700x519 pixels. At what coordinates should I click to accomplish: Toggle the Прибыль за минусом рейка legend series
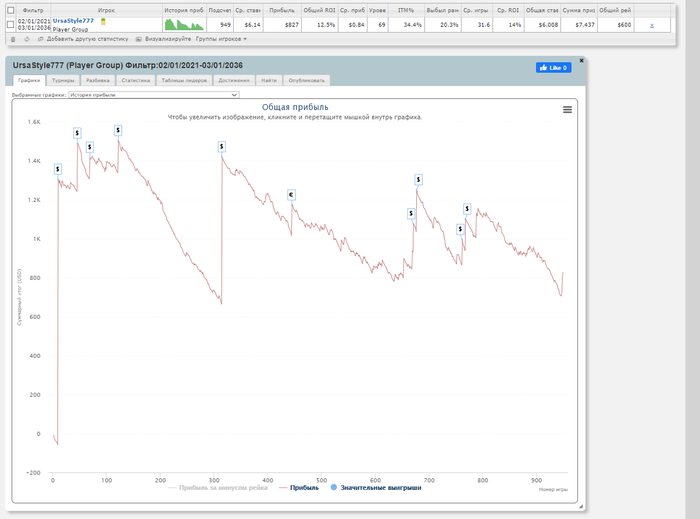tap(218, 488)
